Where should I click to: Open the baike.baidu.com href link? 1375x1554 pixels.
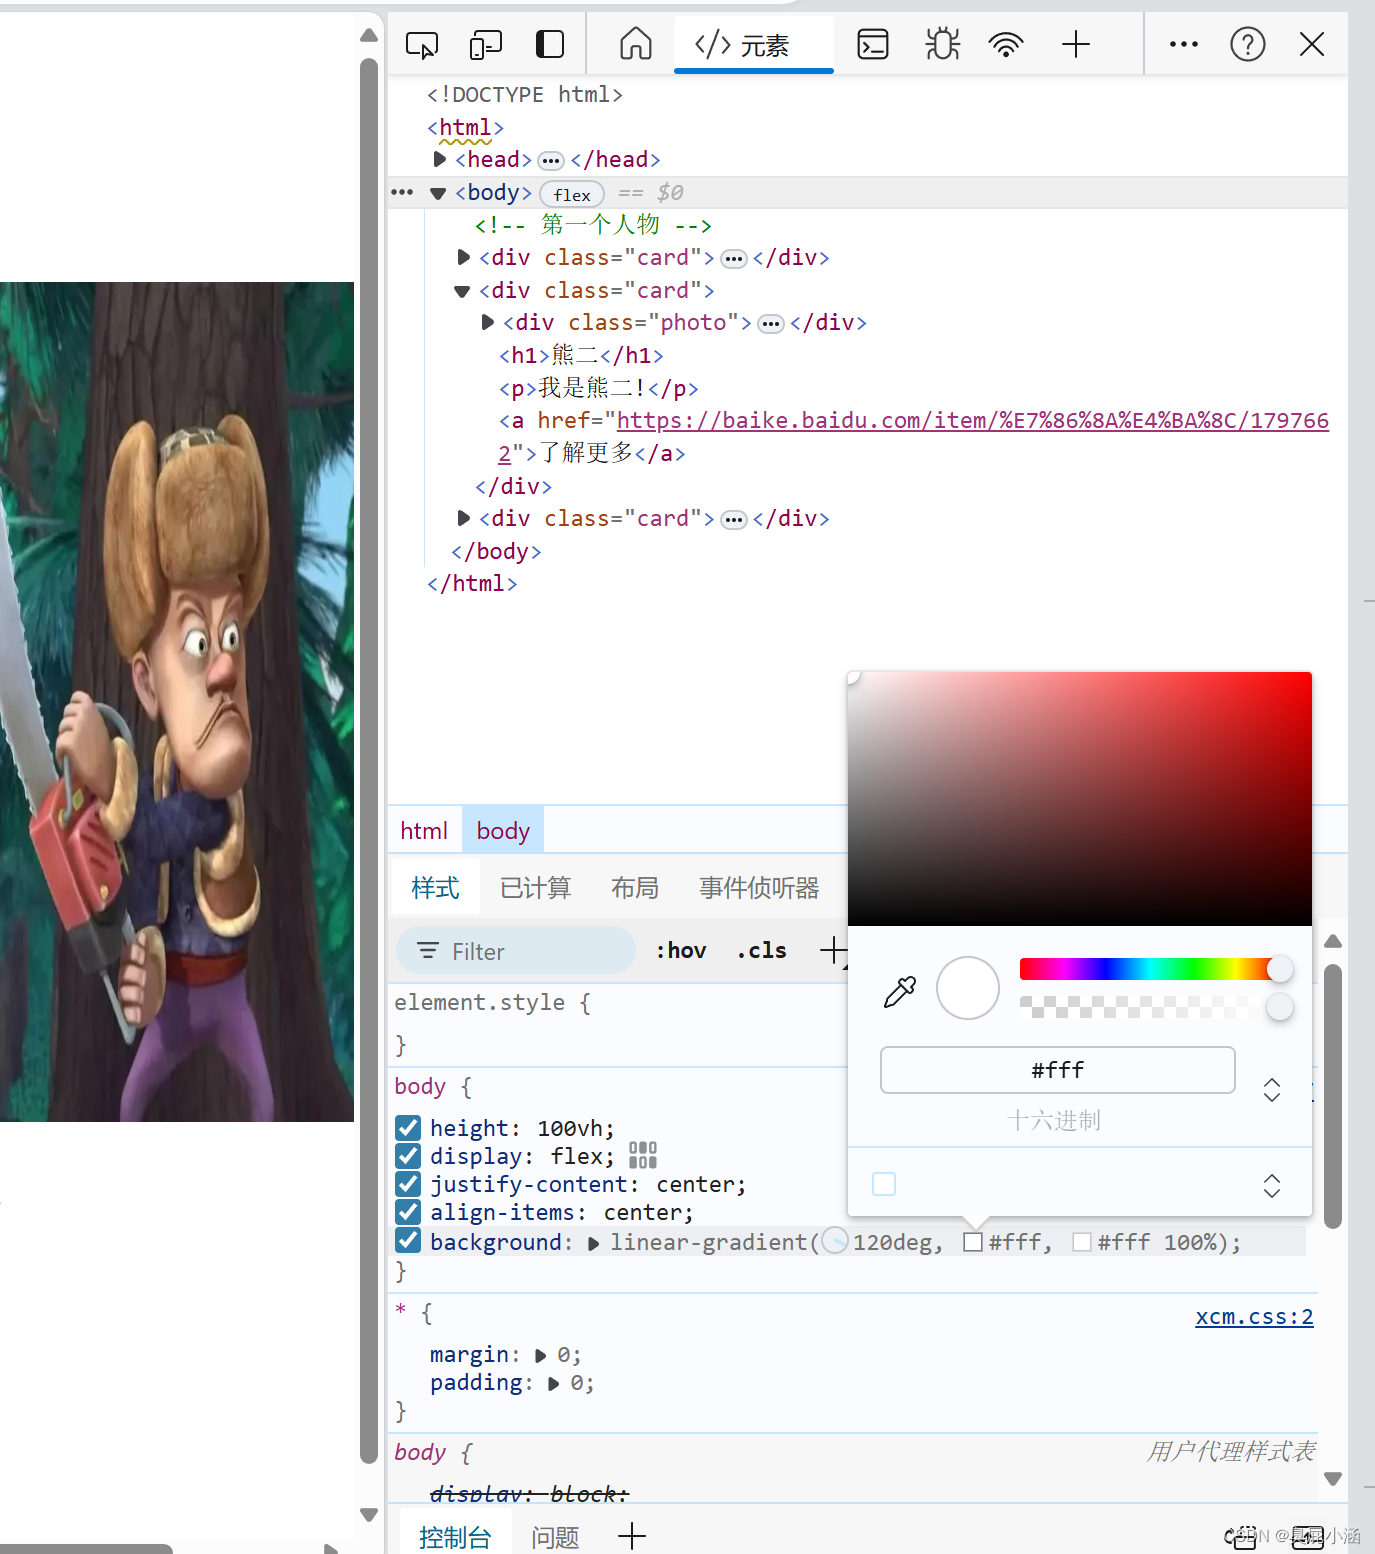[x=972, y=421]
